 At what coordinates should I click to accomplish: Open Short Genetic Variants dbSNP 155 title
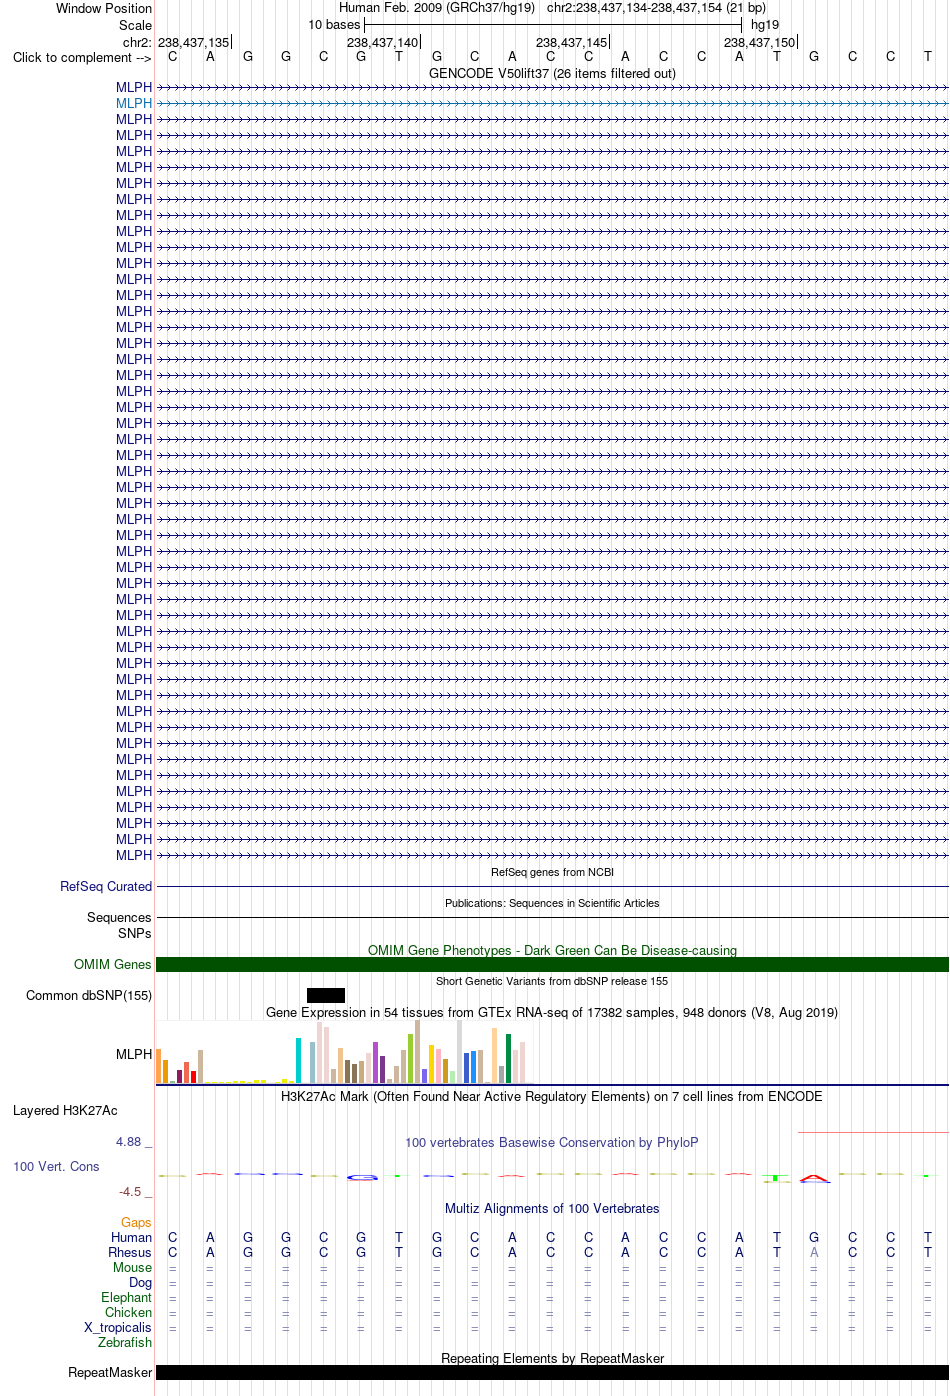pyautogui.click(x=552, y=981)
